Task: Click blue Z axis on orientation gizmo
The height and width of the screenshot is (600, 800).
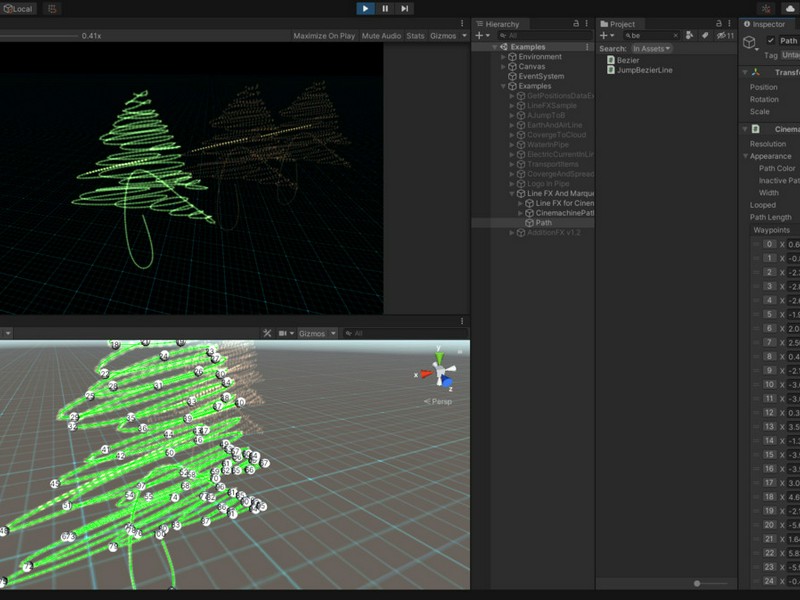Action: [446, 382]
